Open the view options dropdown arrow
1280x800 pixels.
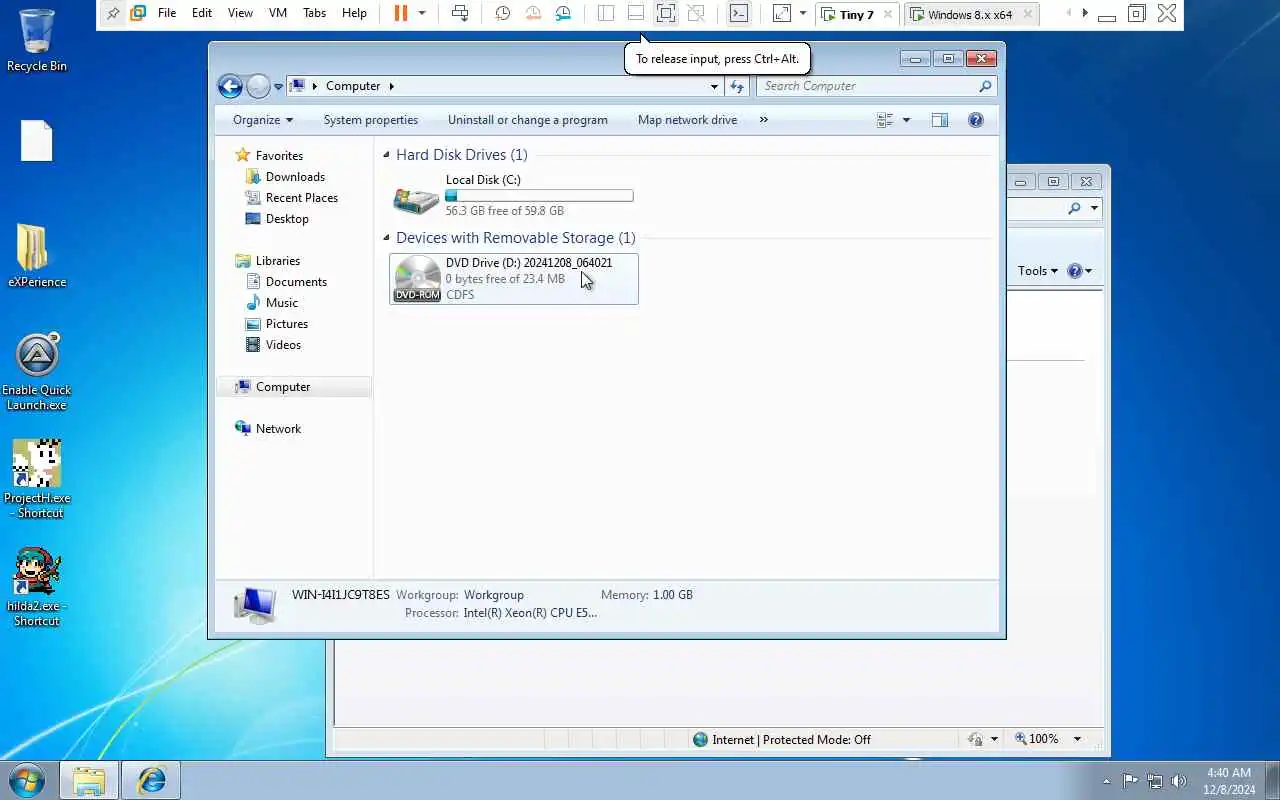[x=907, y=120]
